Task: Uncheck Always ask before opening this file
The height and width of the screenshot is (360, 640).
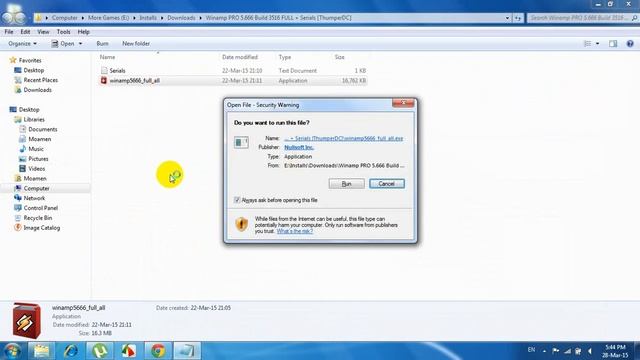Action: click(x=237, y=200)
